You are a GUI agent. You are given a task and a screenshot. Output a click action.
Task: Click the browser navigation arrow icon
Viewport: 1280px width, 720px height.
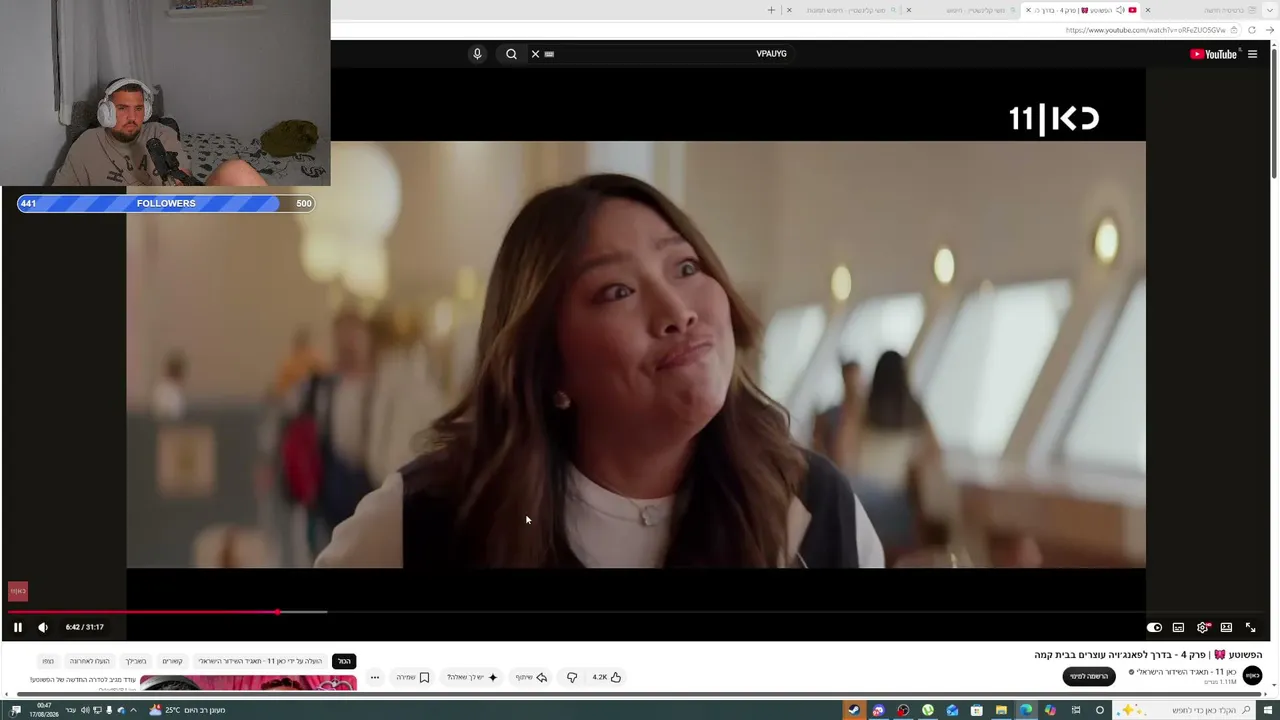click(x=1270, y=30)
